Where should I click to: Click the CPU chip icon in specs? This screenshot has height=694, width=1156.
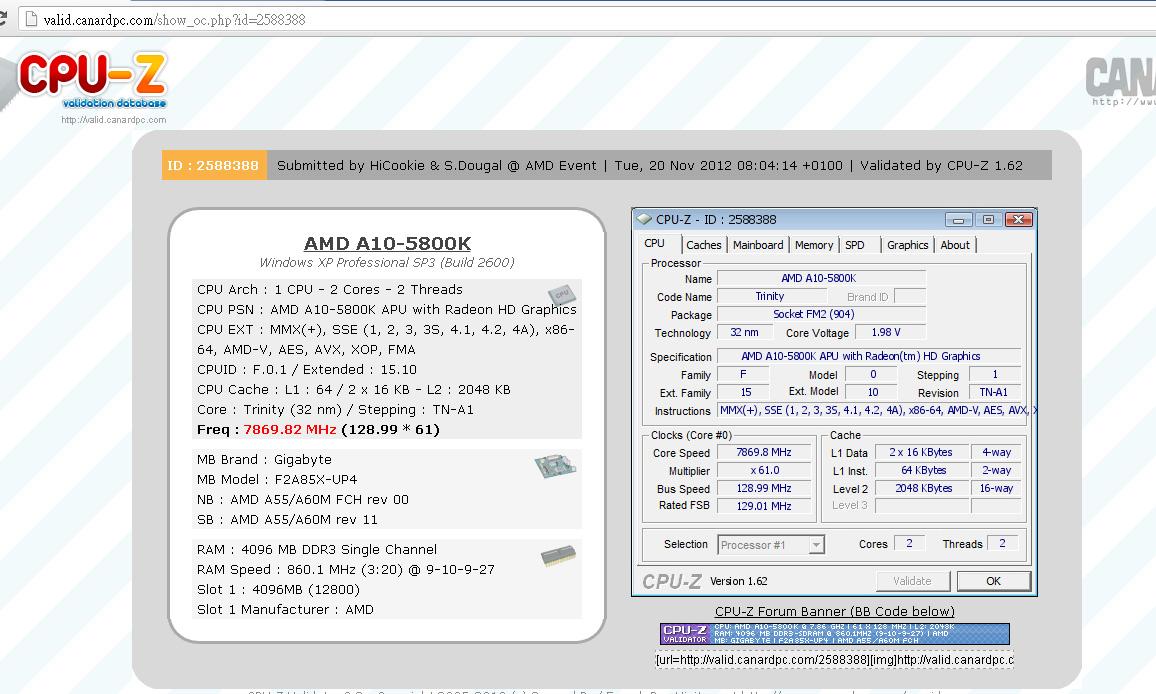[561, 294]
